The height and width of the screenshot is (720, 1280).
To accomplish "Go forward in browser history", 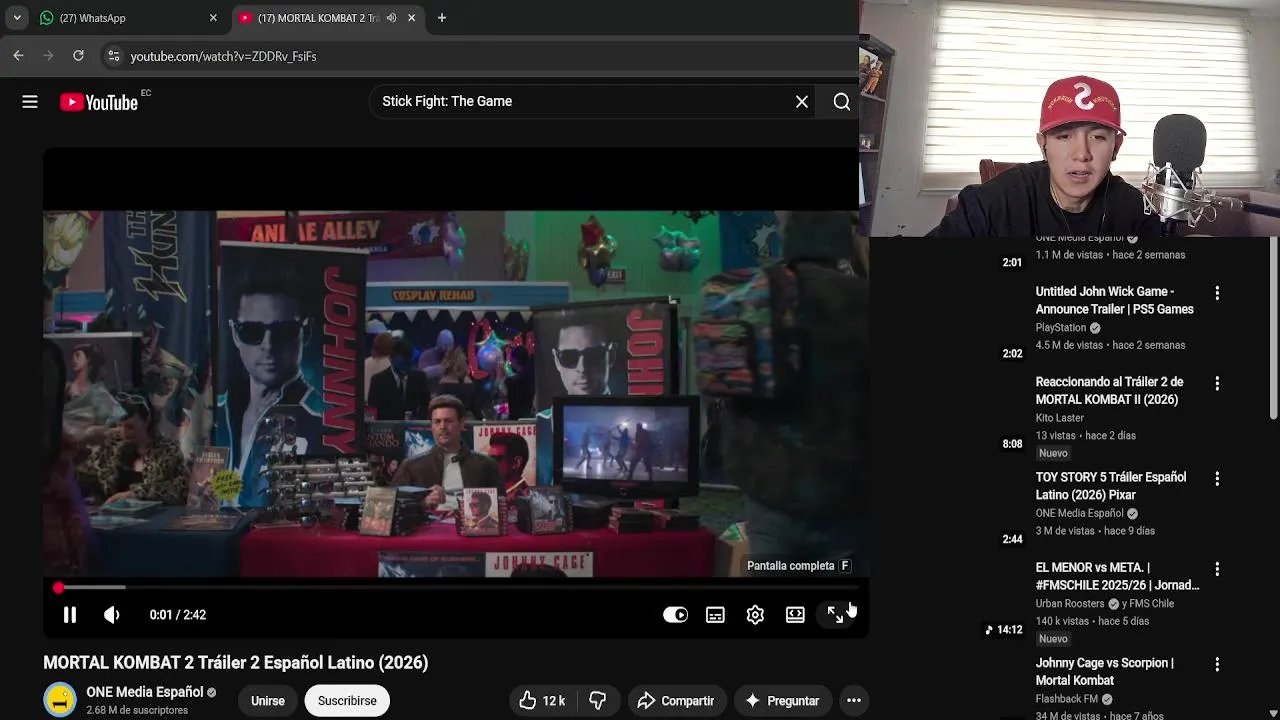I will click(48, 56).
